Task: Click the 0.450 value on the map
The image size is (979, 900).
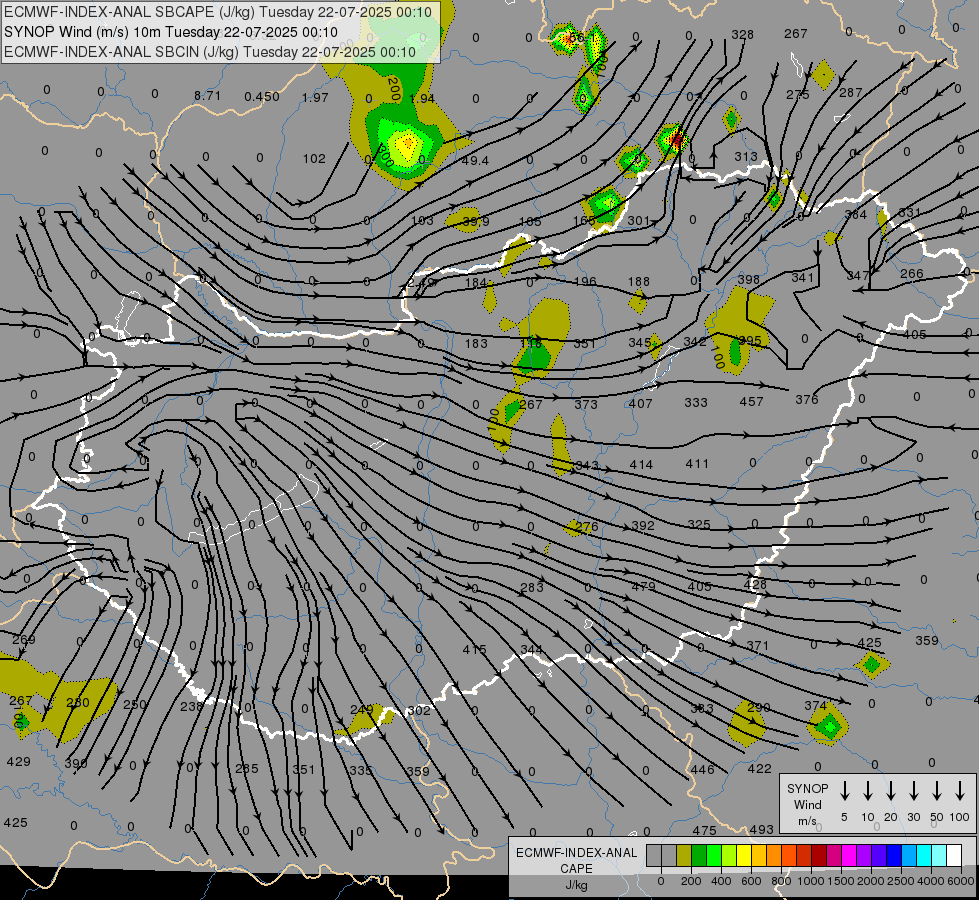Action: pos(262,96)
